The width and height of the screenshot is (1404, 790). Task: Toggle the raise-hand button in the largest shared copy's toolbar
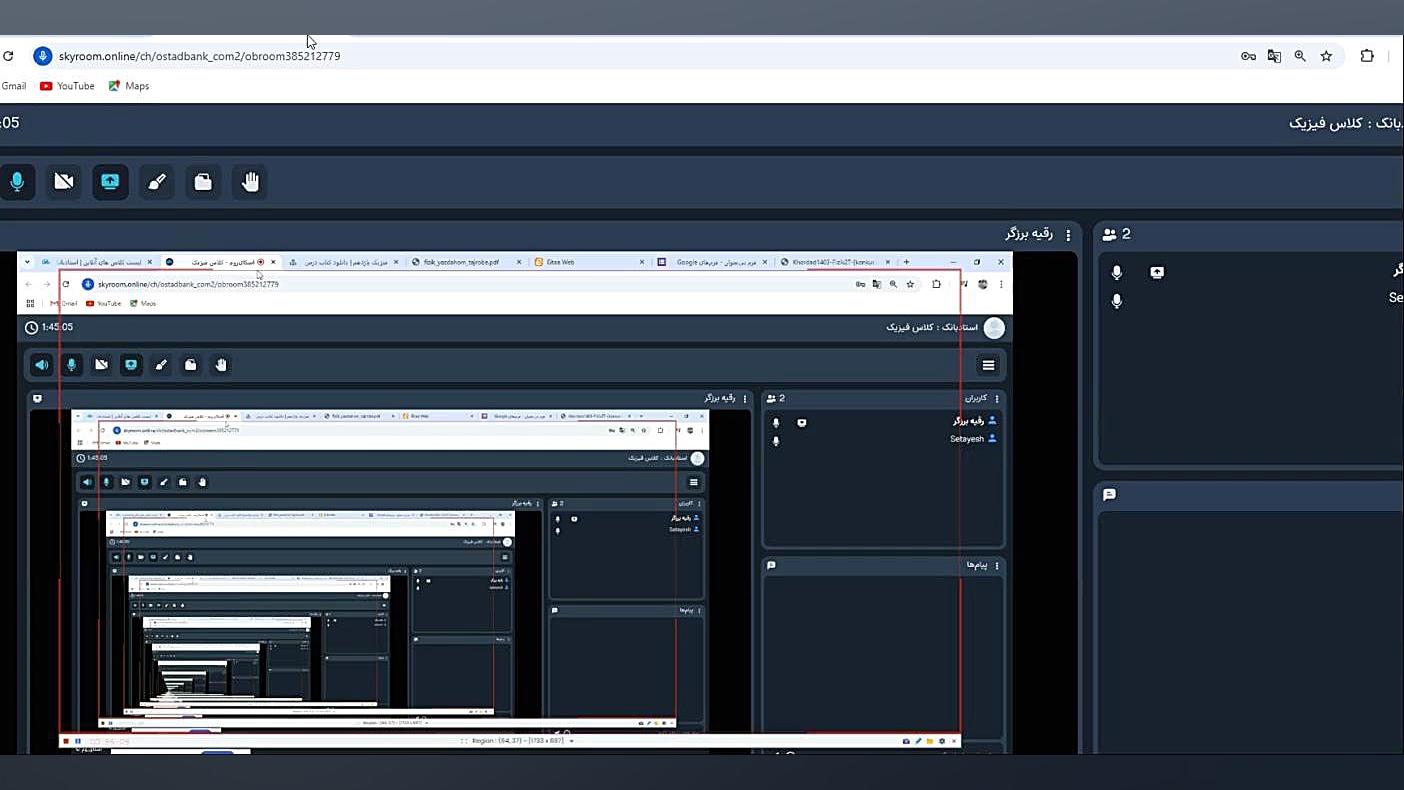221,365
